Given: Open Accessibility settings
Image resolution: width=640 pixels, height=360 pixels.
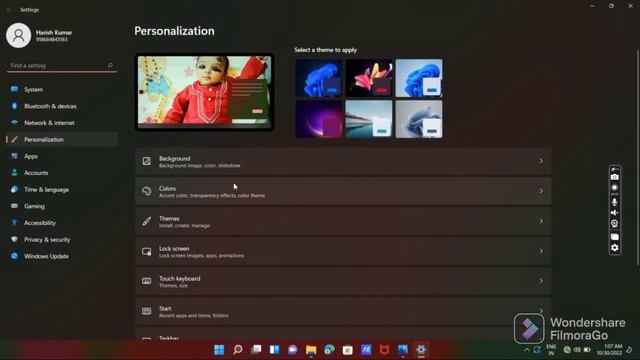Looking at the screenshot, I should point(62,223).
